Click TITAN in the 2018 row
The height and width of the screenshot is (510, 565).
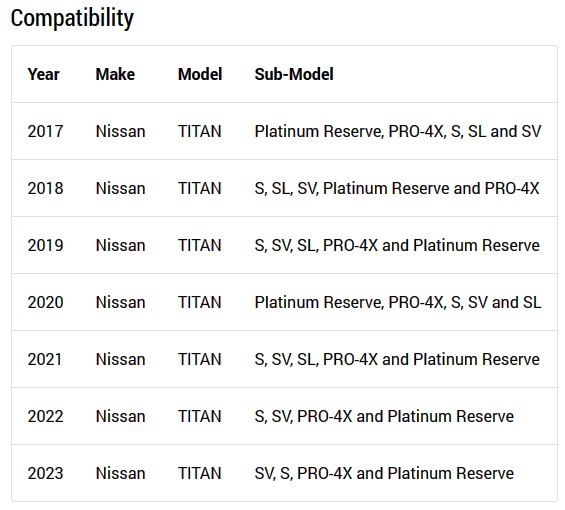coord(200,188)
